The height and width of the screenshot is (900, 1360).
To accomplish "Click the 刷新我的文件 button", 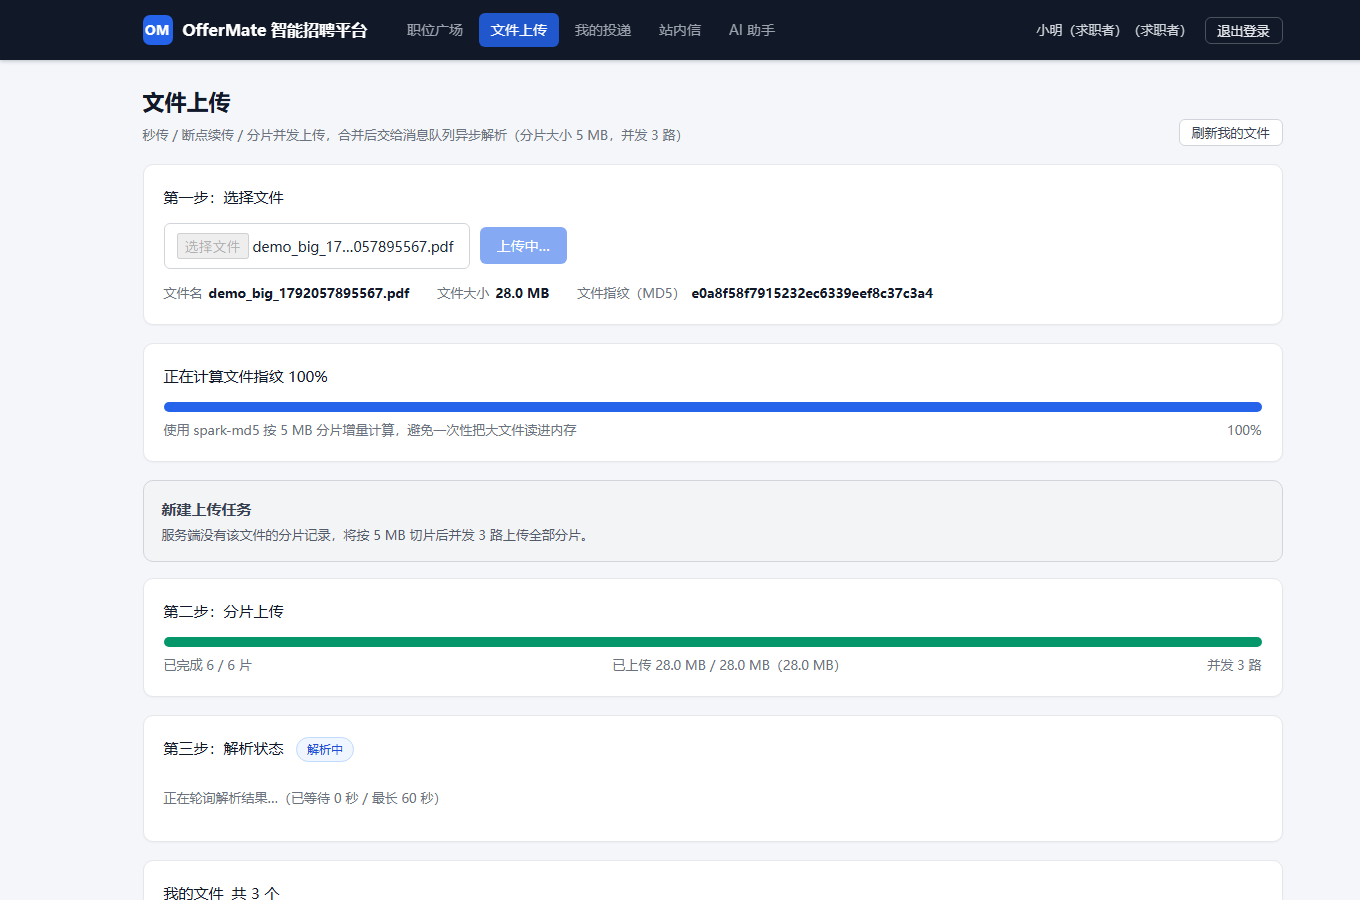I will [x=1230, y=133].
